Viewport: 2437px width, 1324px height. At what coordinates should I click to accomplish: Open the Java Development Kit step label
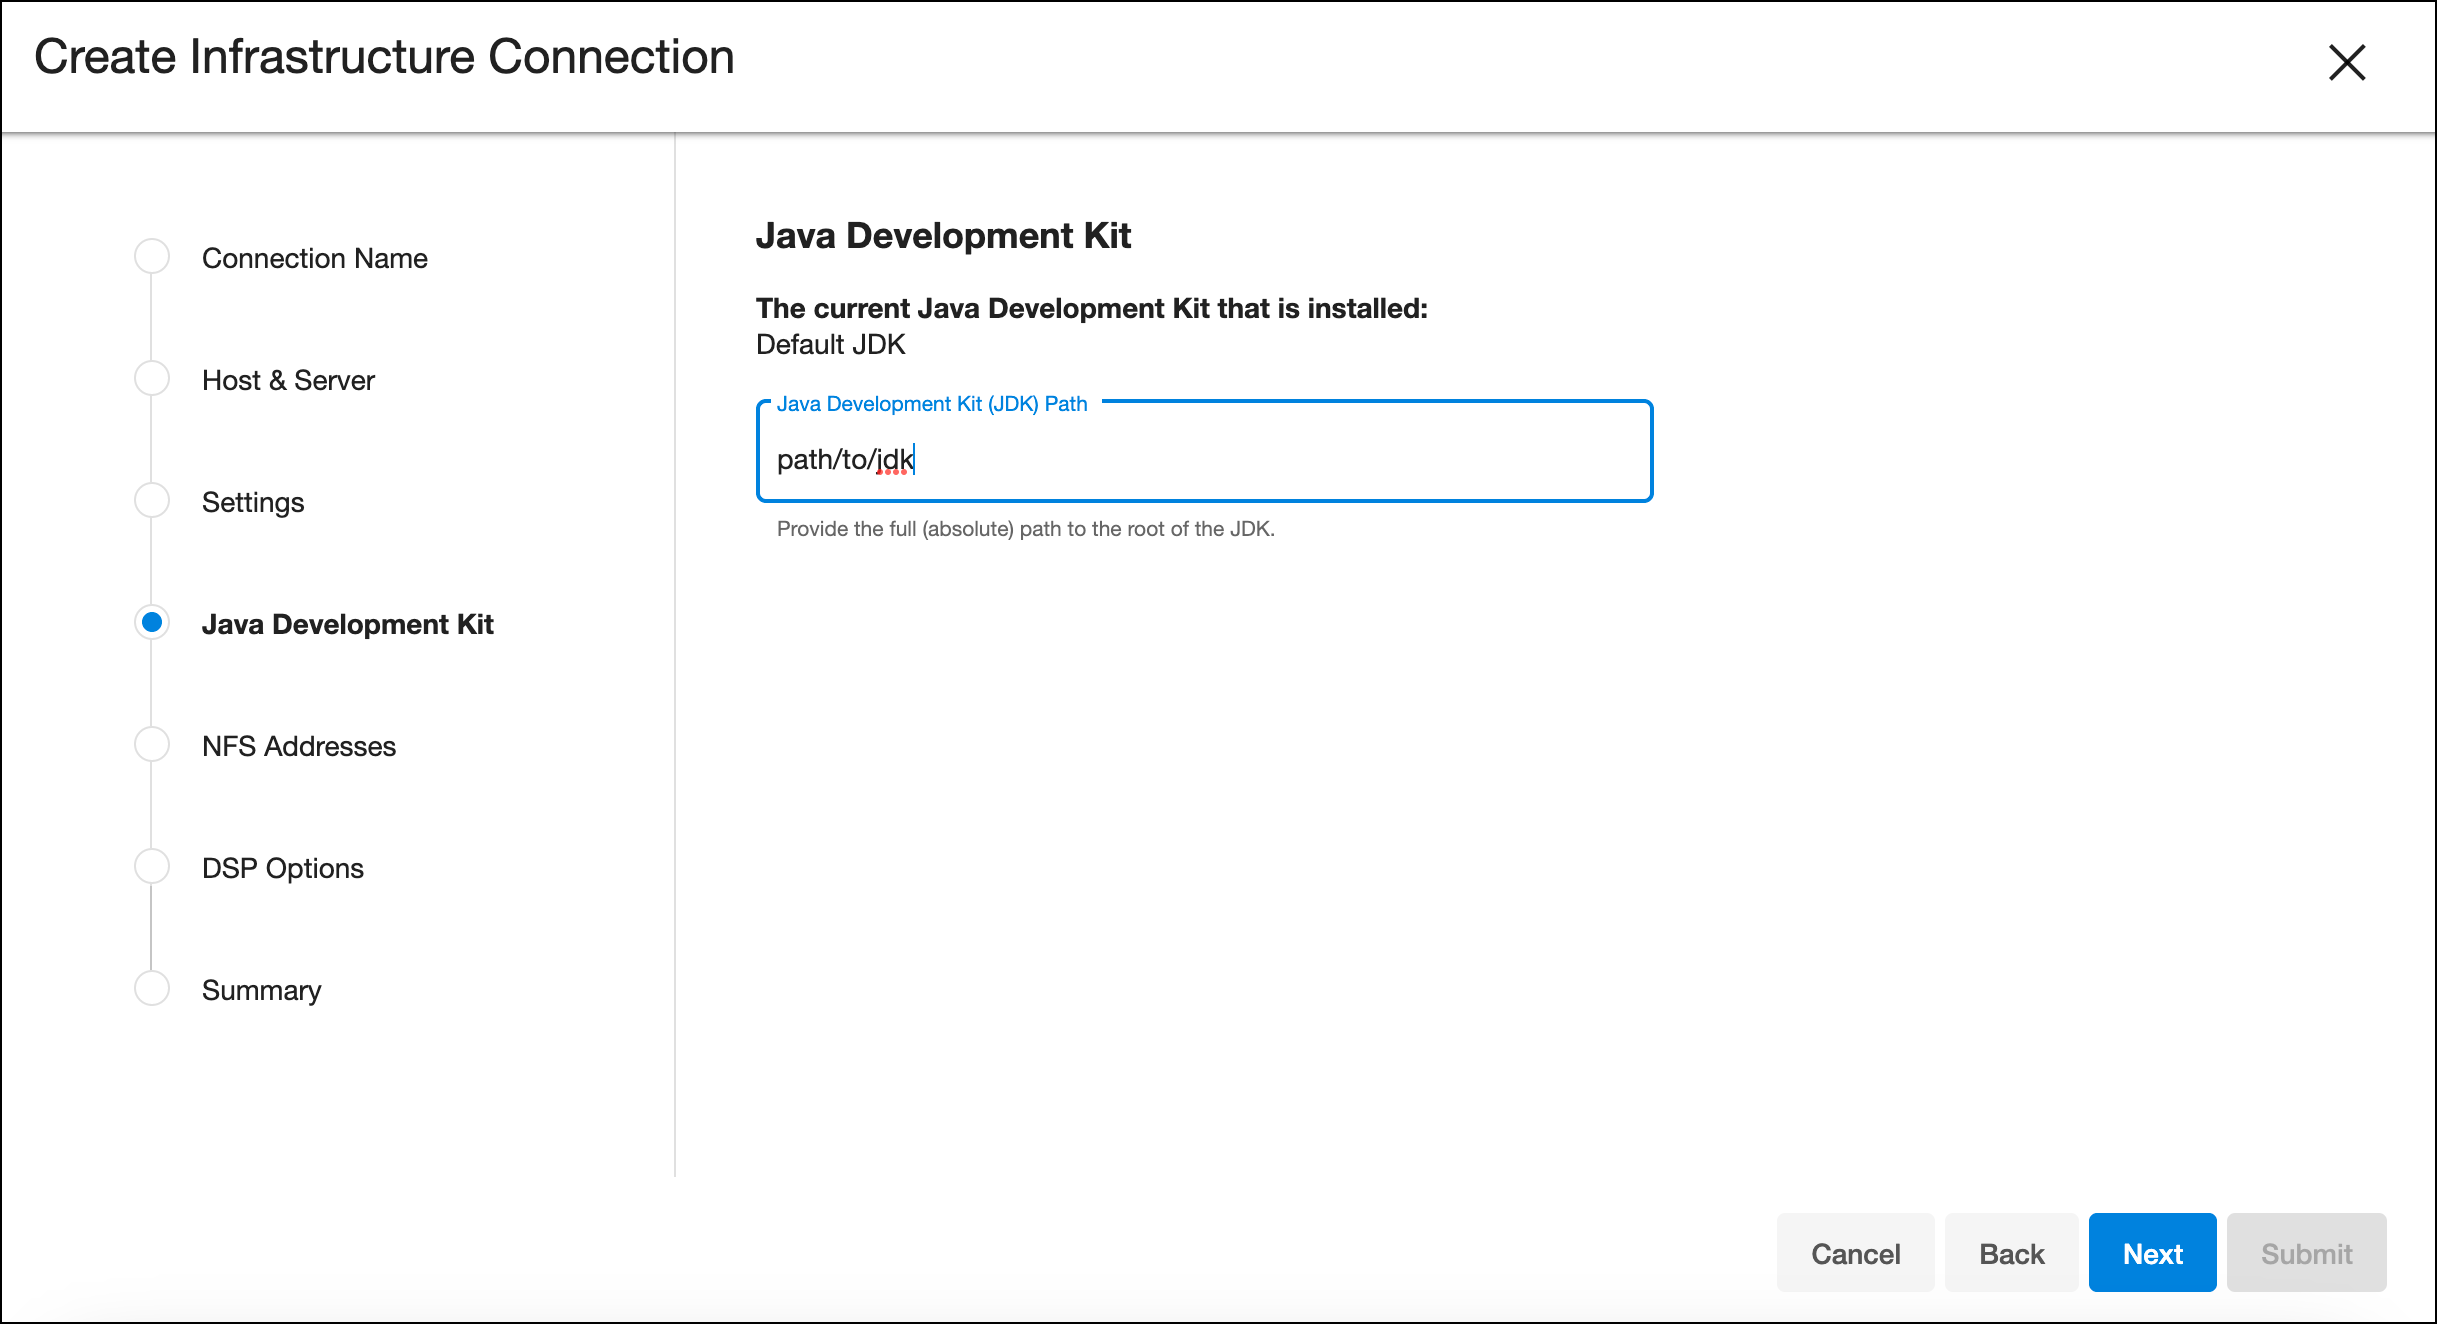(348, 624)
